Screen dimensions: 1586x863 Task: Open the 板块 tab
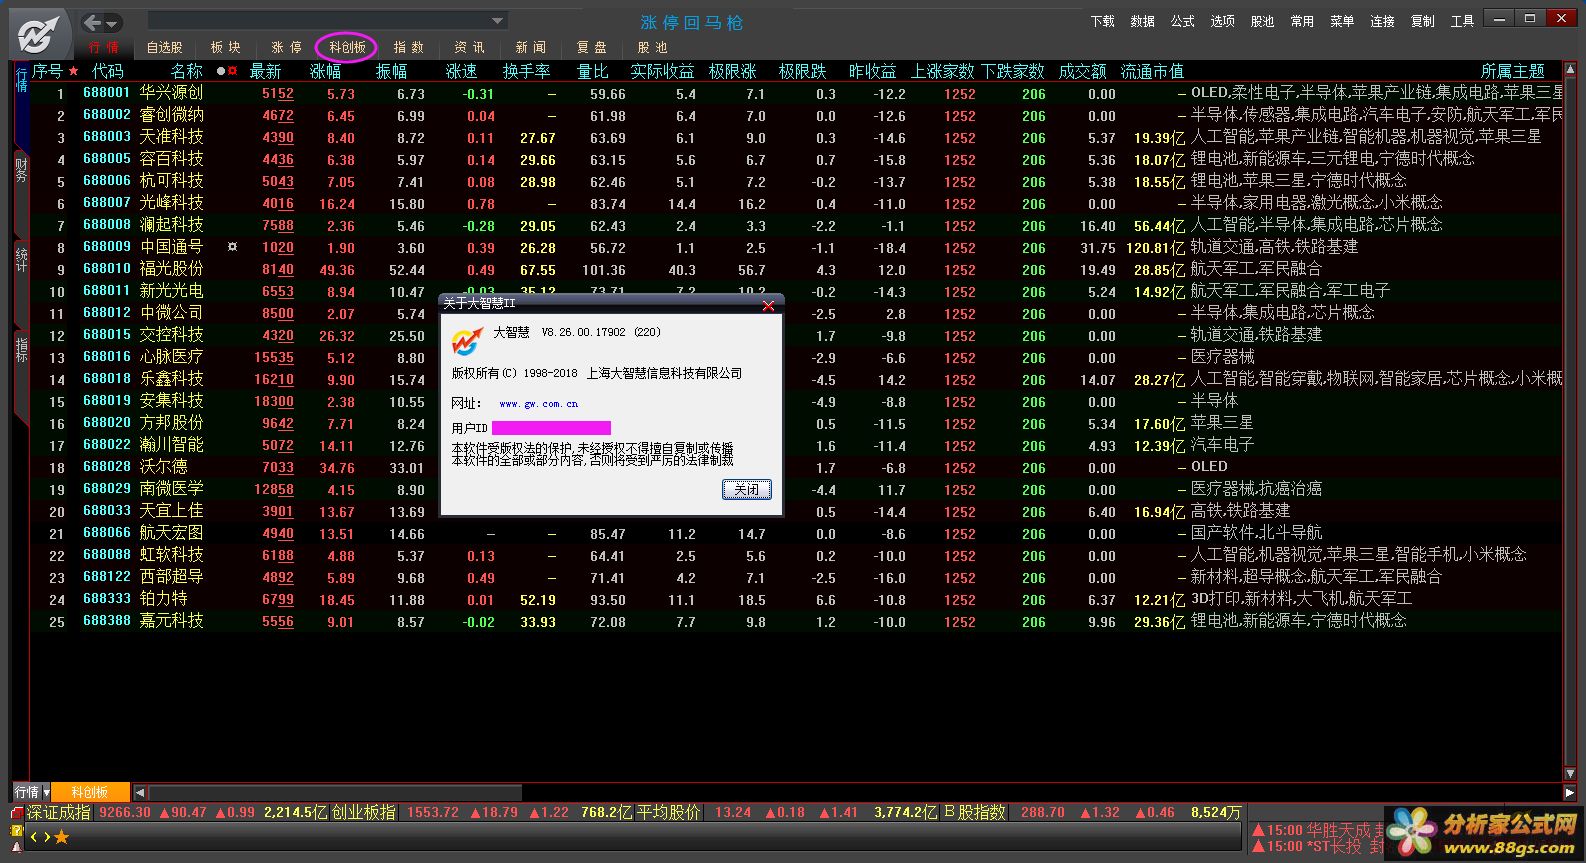[226, 47]
